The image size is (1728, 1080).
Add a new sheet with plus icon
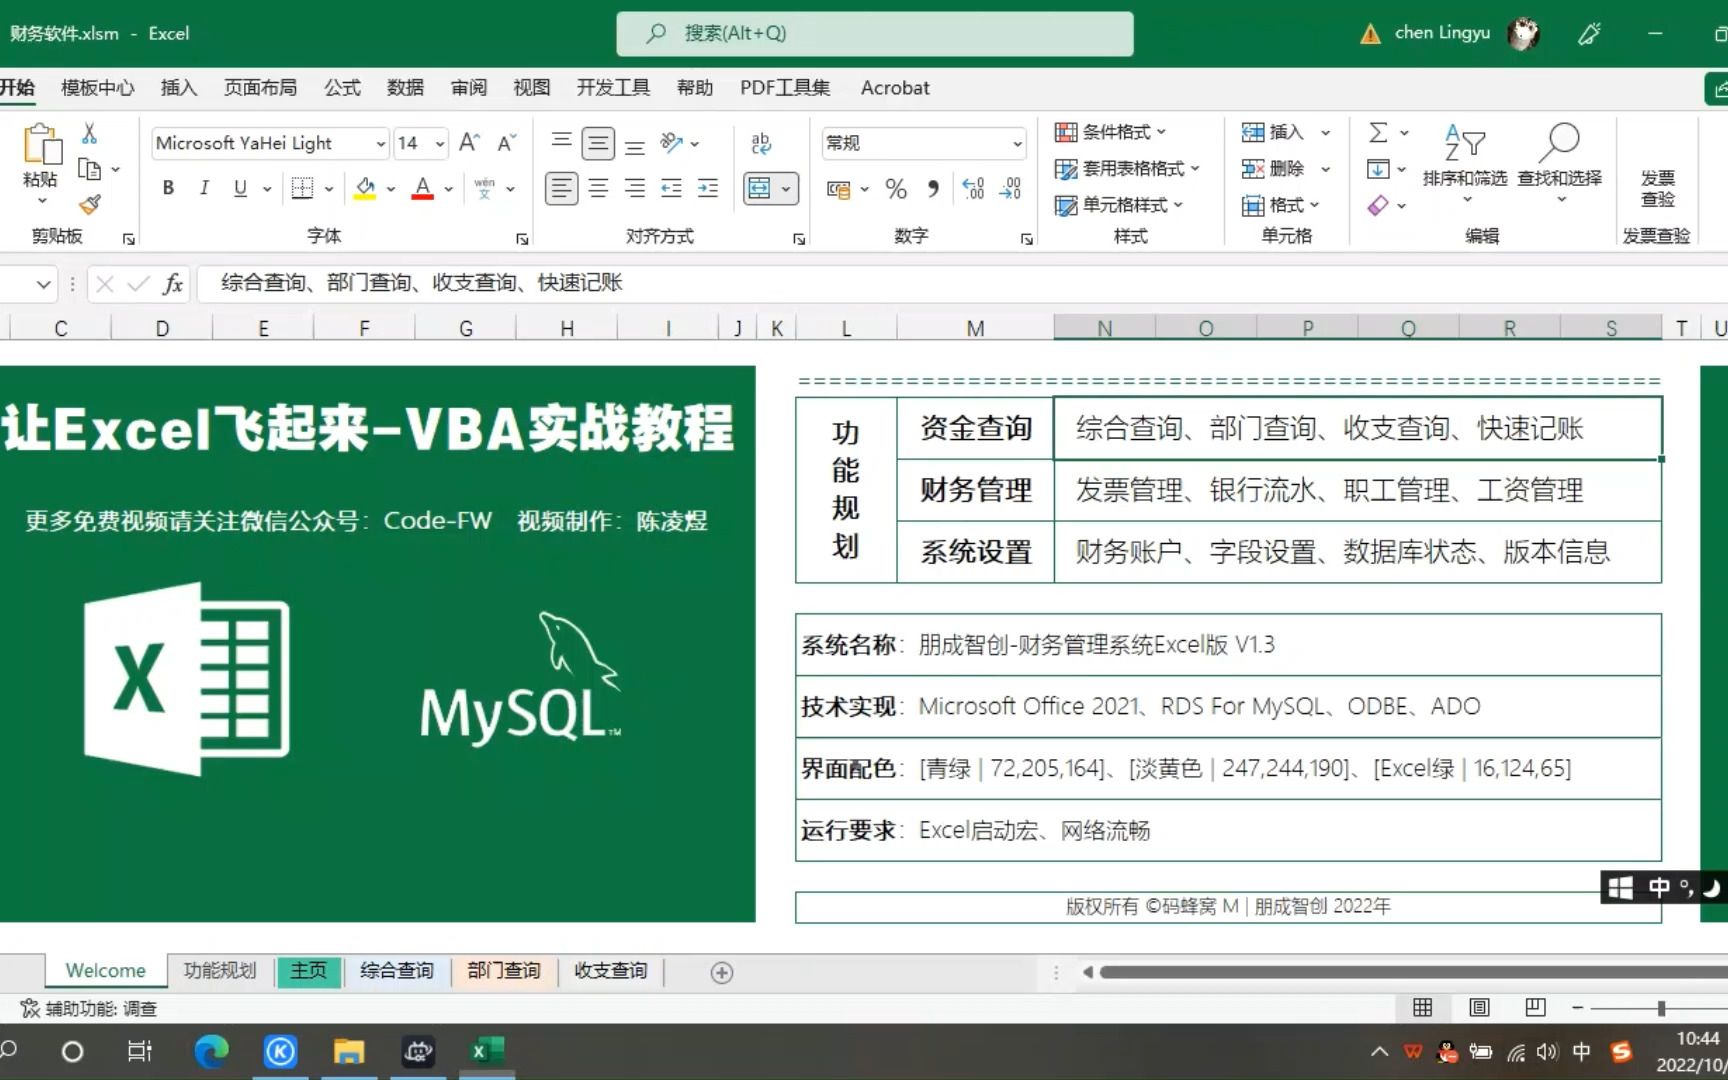click(721, 972)
